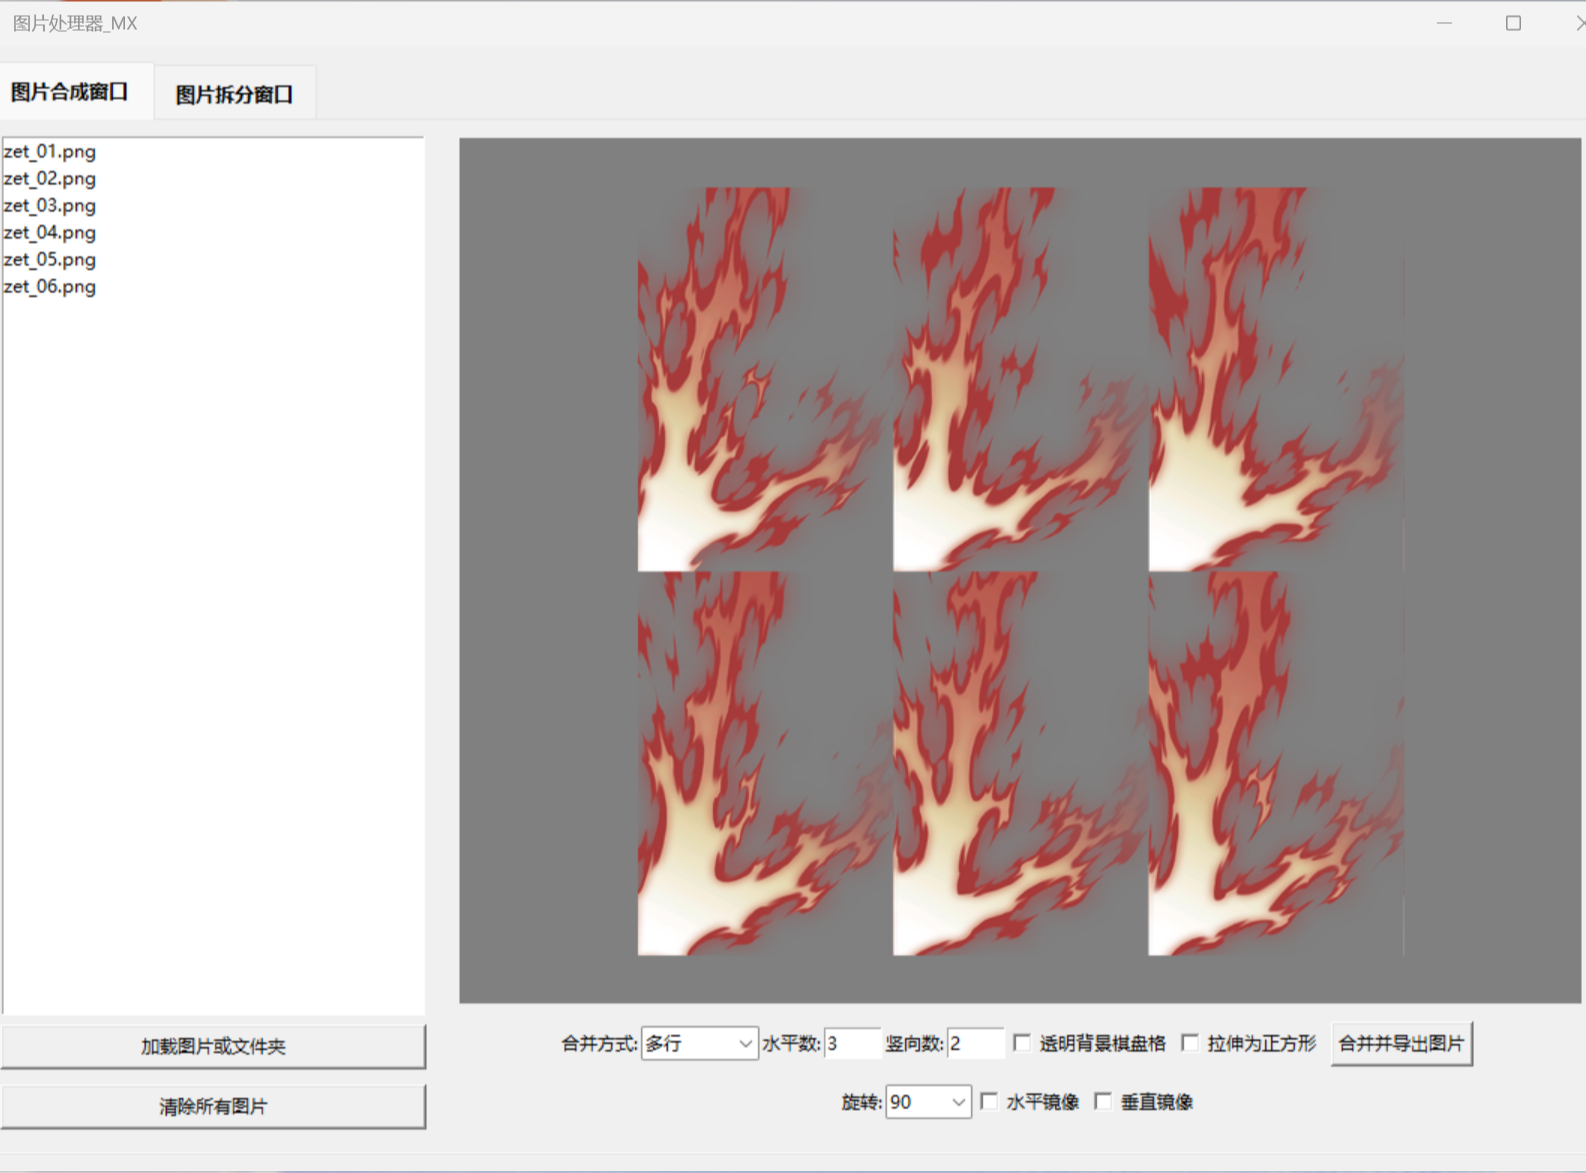Click the top-left flame preview tile
Screen dimensions: 1586x1173
tap(765, 379)
